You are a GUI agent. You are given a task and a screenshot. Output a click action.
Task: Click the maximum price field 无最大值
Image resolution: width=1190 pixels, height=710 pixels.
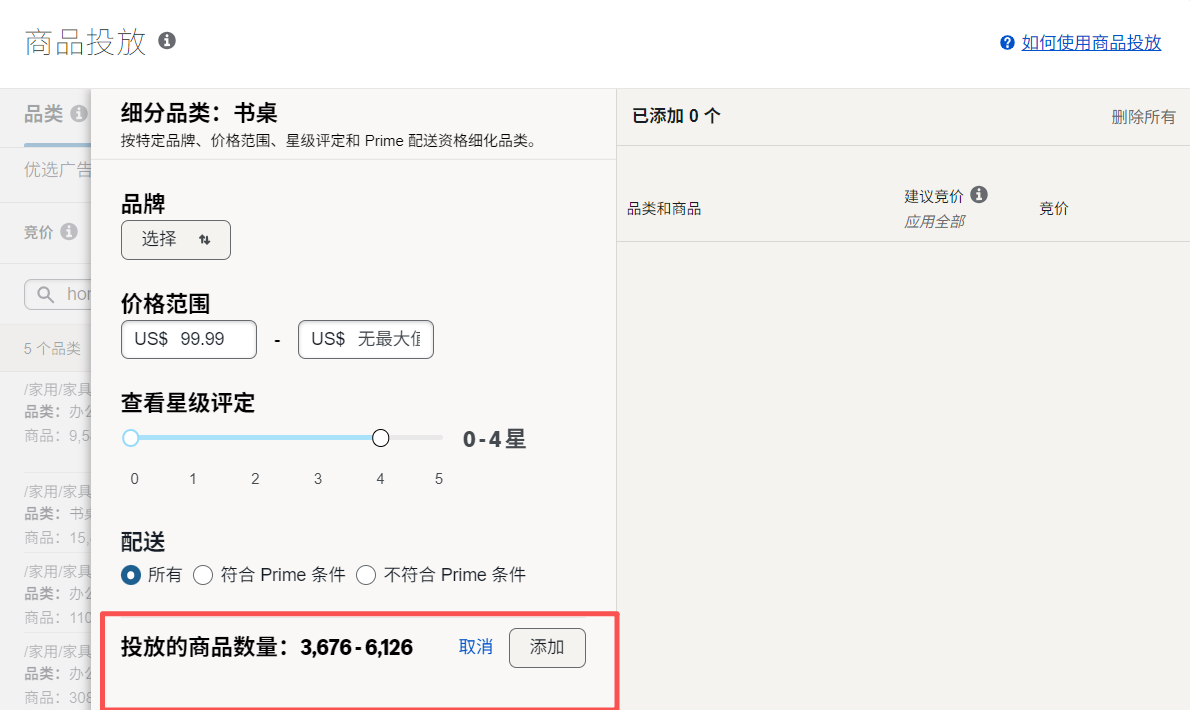pos(366,339)
